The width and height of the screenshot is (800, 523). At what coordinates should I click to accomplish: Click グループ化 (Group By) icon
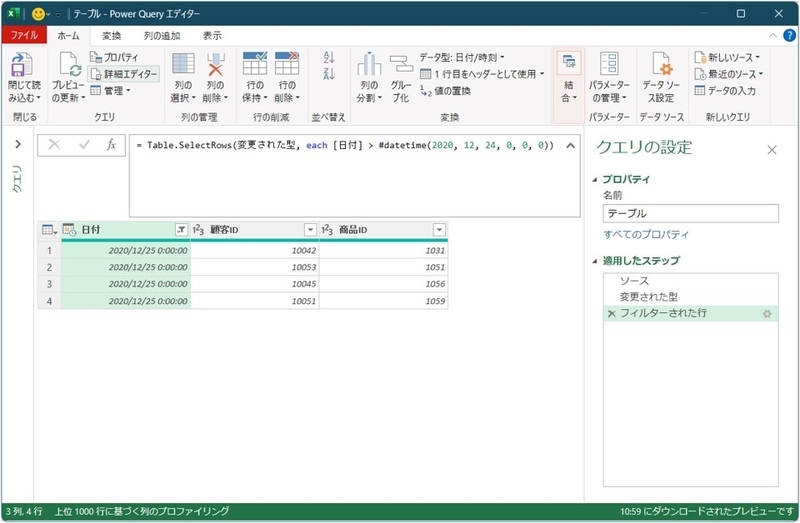(401, 64)
